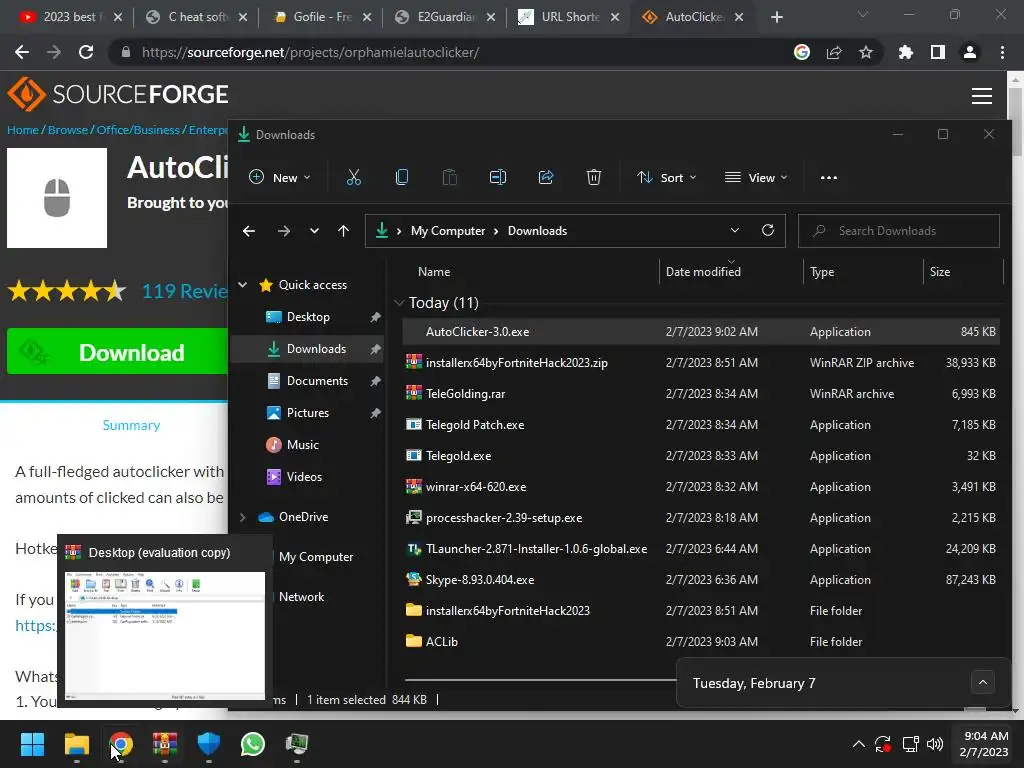This screenshot has height=768, width=1024.
Task: Click the Delete trash icon in Explorer toolbar
Action: pyautogui.click(x=594, y=177)
